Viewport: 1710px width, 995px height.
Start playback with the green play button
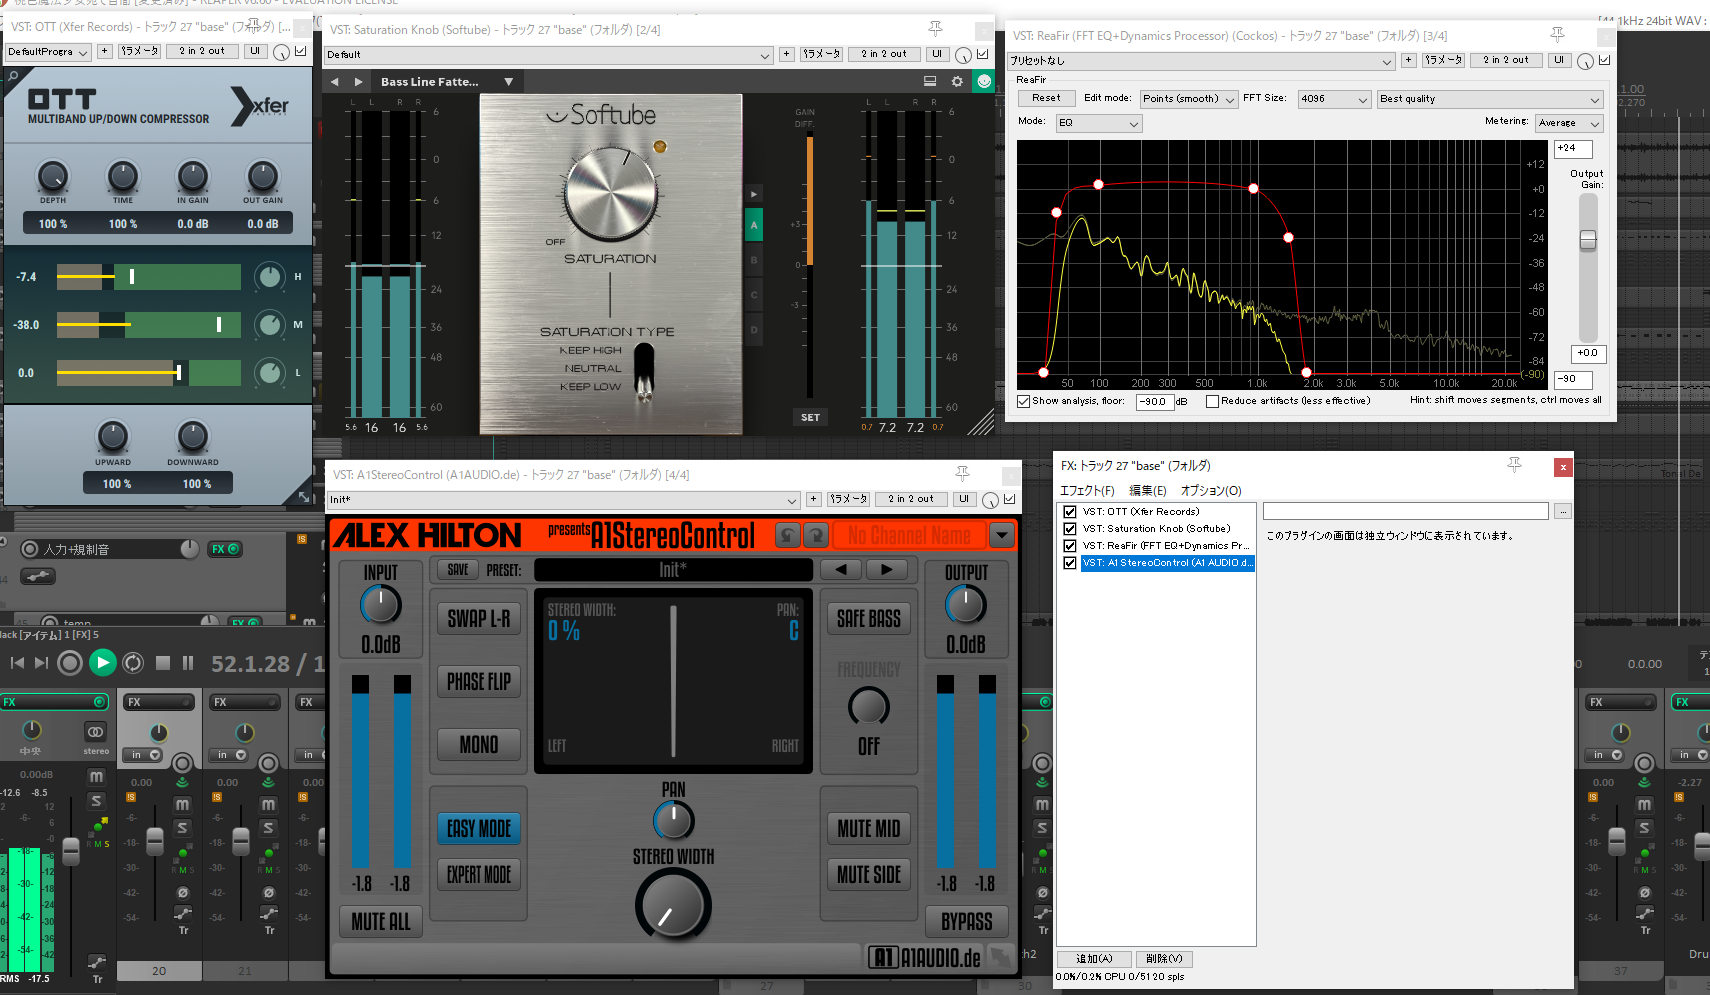[x=103, y=662]
